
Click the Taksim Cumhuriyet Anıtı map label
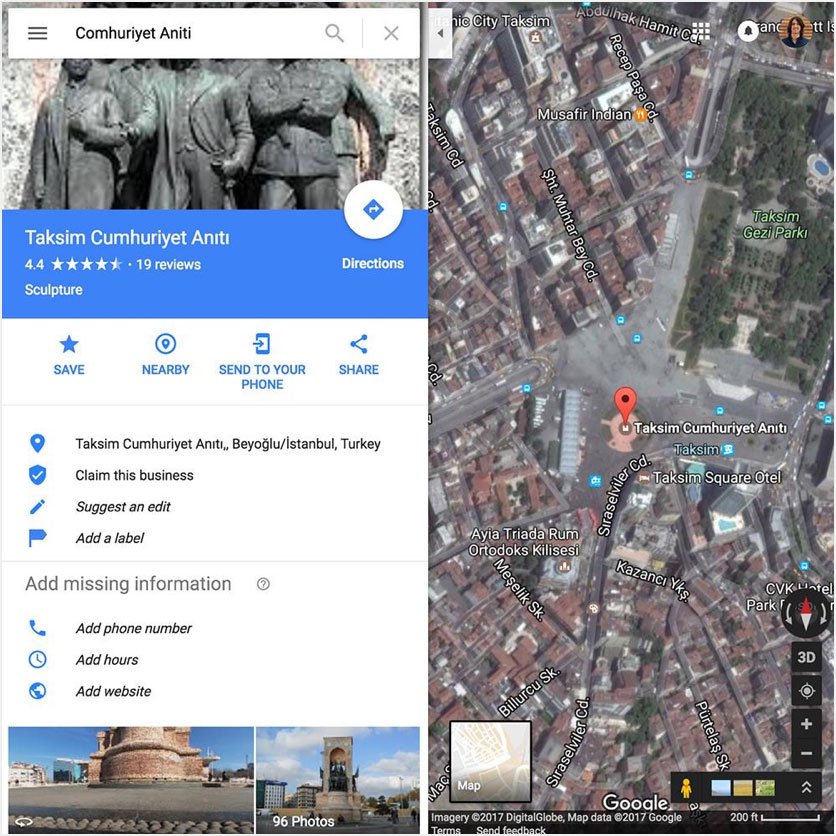(710, 428)
